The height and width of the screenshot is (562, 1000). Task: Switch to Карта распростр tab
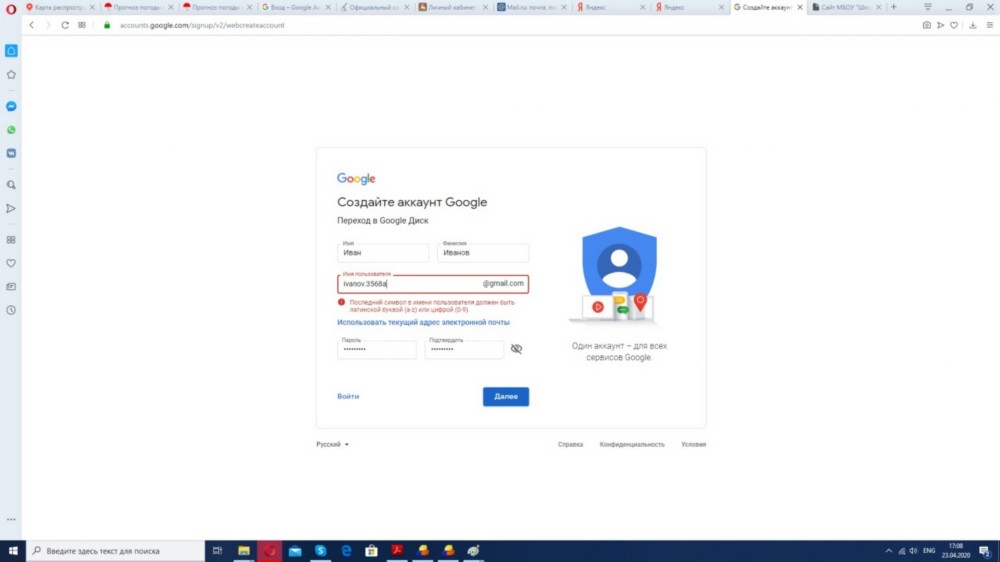(x=60, y=7)
